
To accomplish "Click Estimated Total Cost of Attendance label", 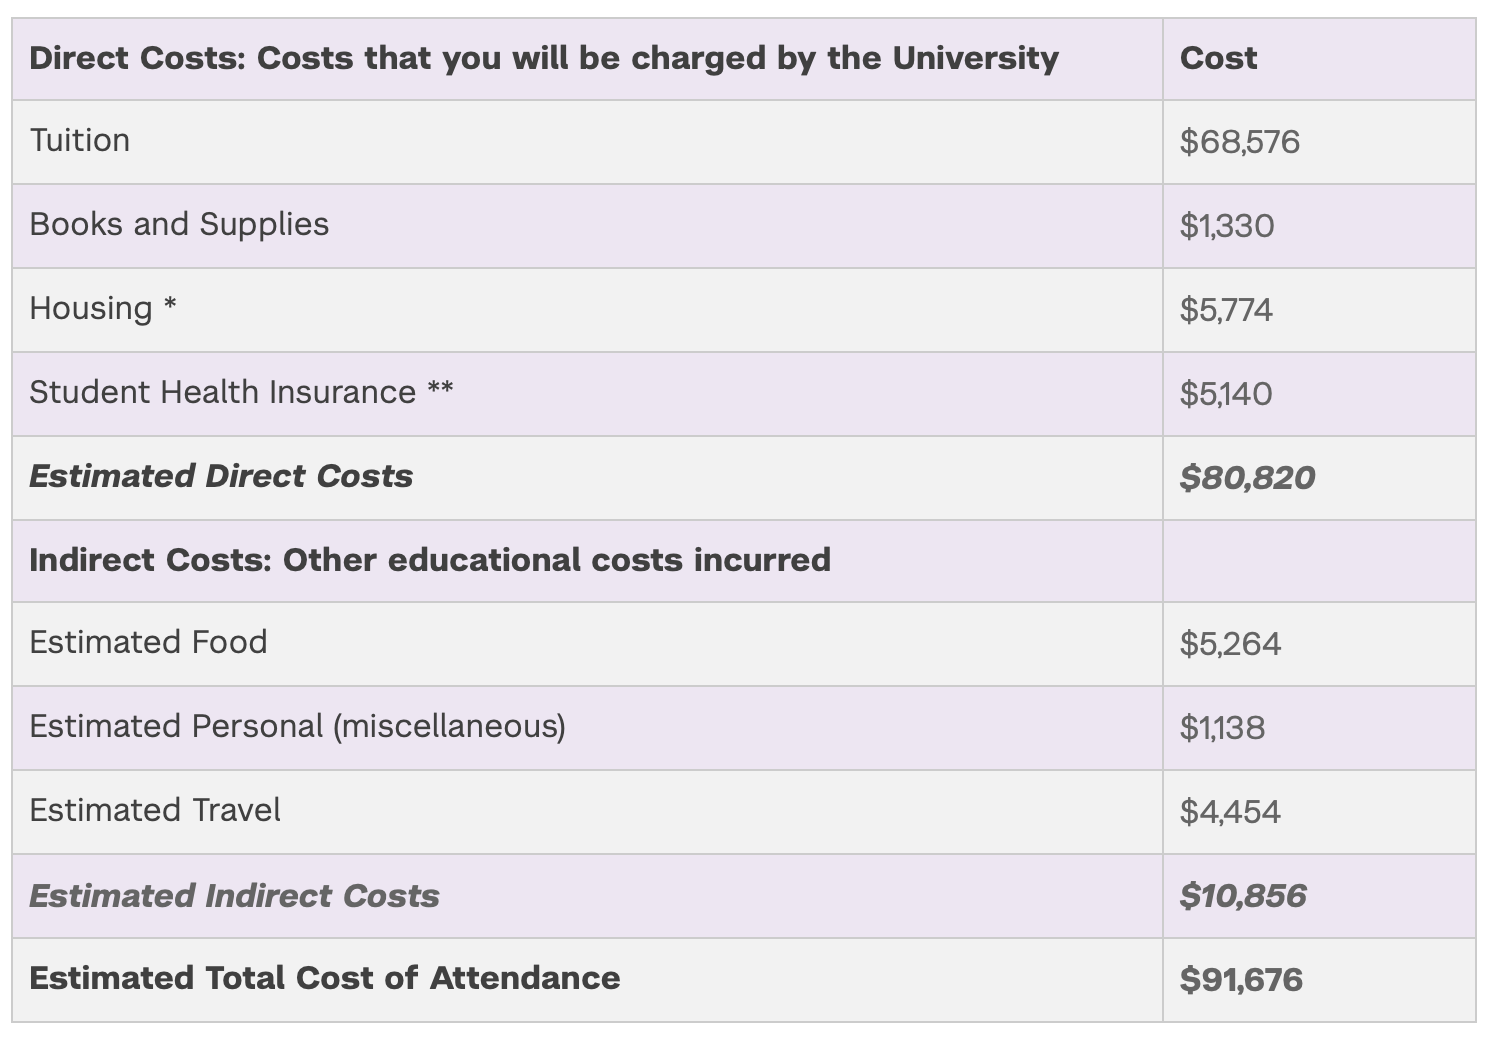I will click(325, 978).
